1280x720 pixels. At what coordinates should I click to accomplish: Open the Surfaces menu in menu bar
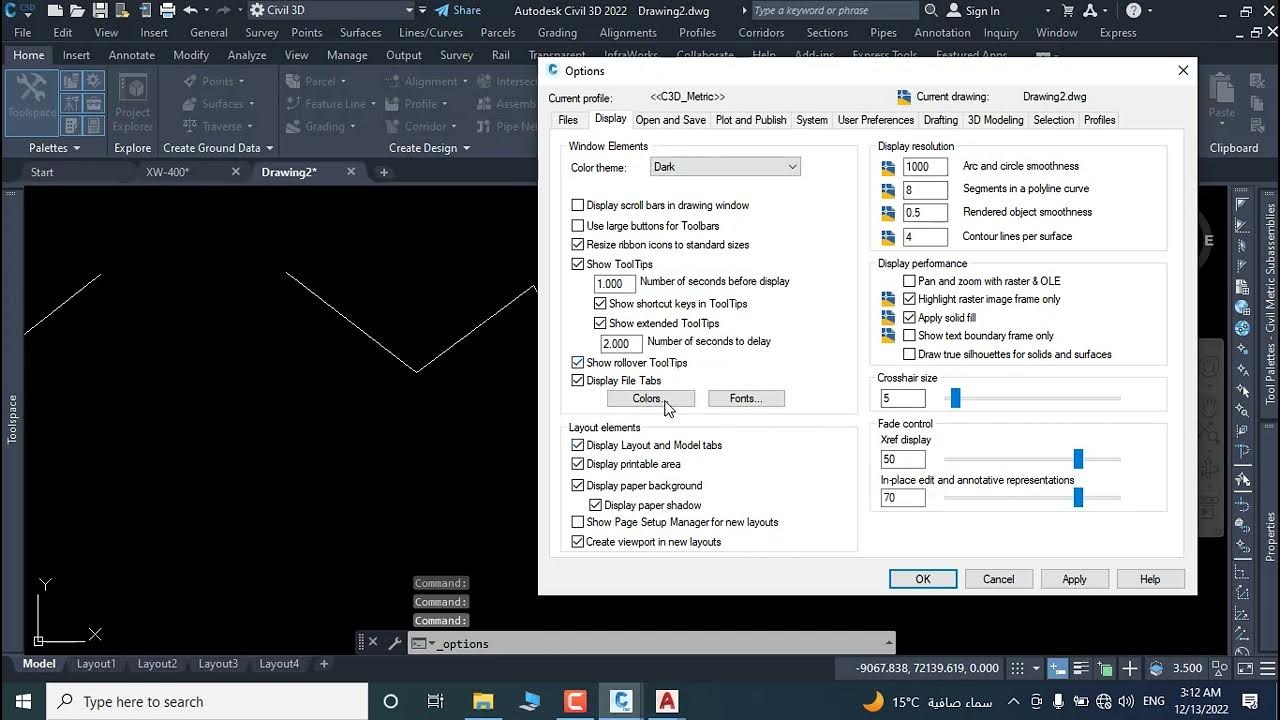[x=360, y=32]
